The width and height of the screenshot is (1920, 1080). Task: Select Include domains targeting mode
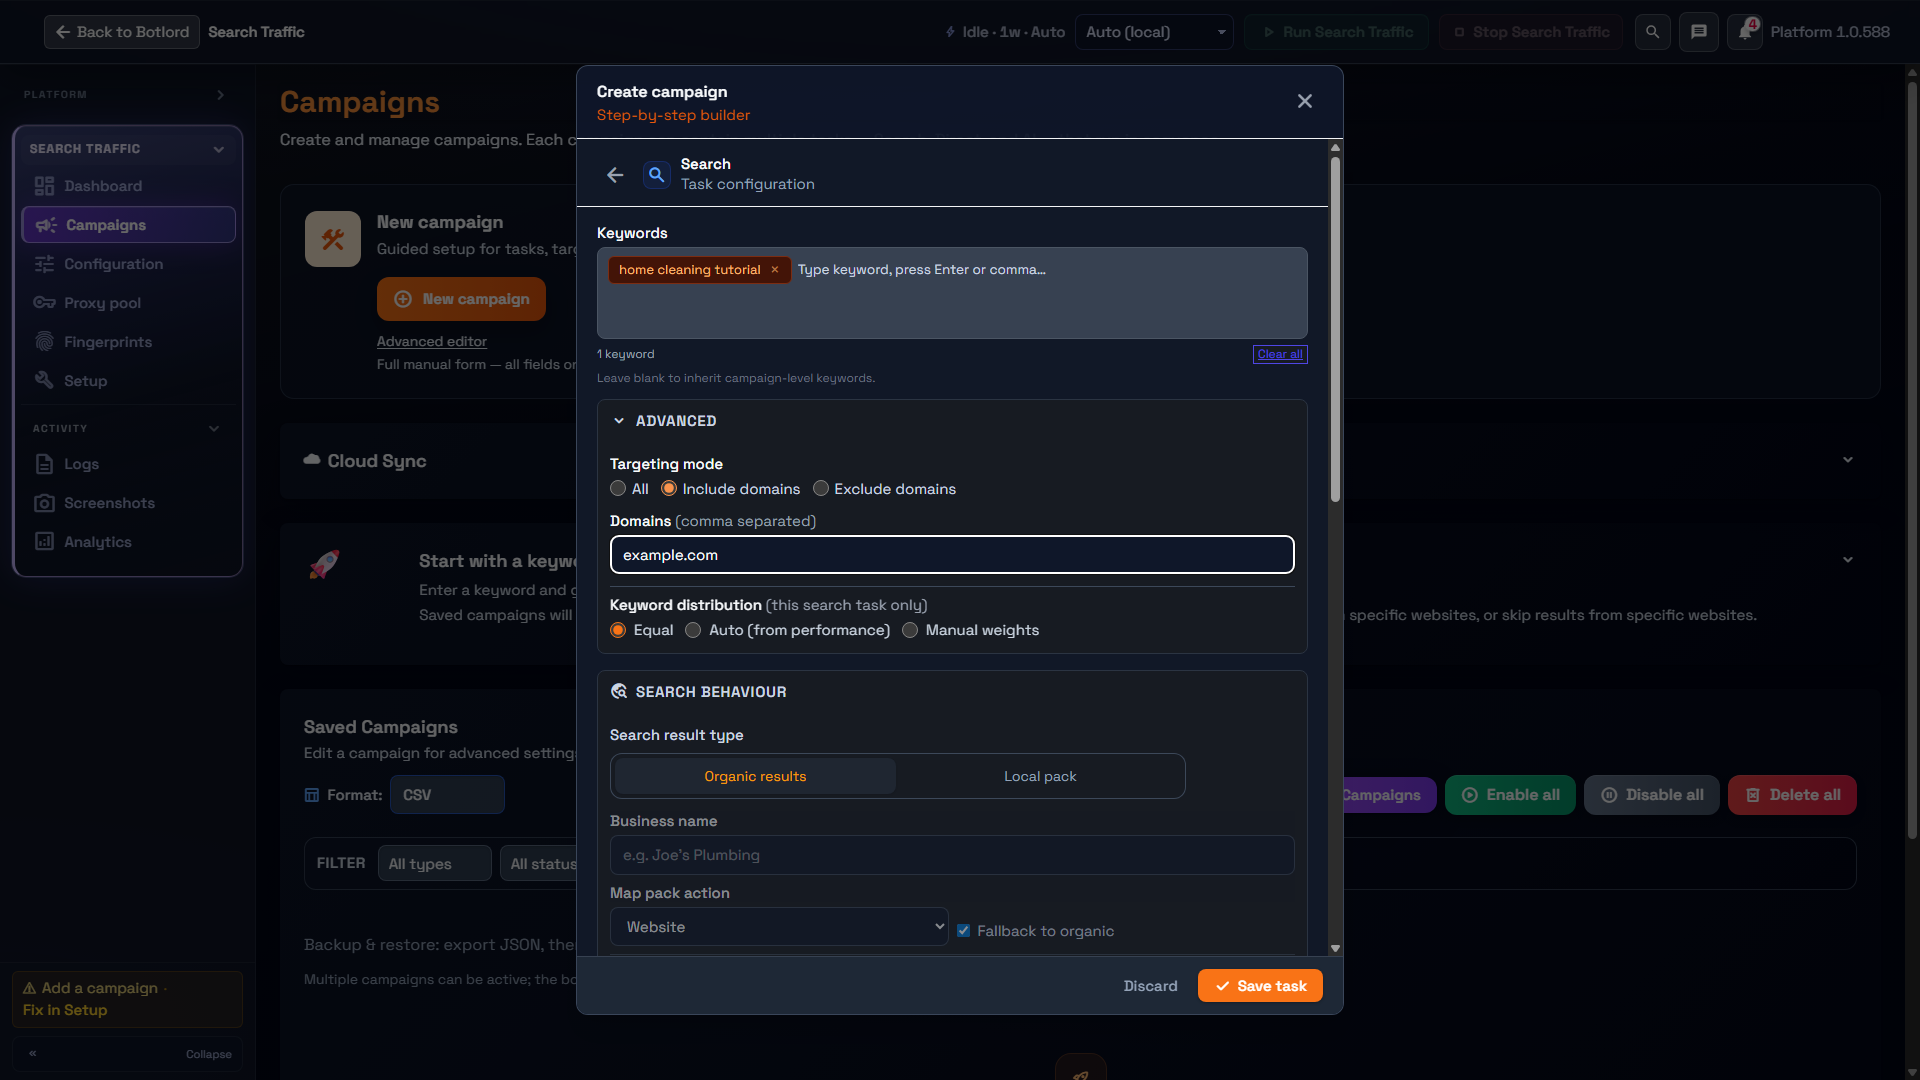click(669, 489)
